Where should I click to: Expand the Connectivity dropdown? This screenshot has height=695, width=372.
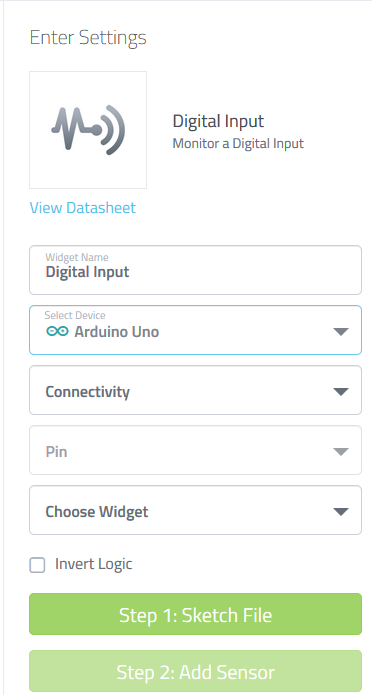pos(196,390)
